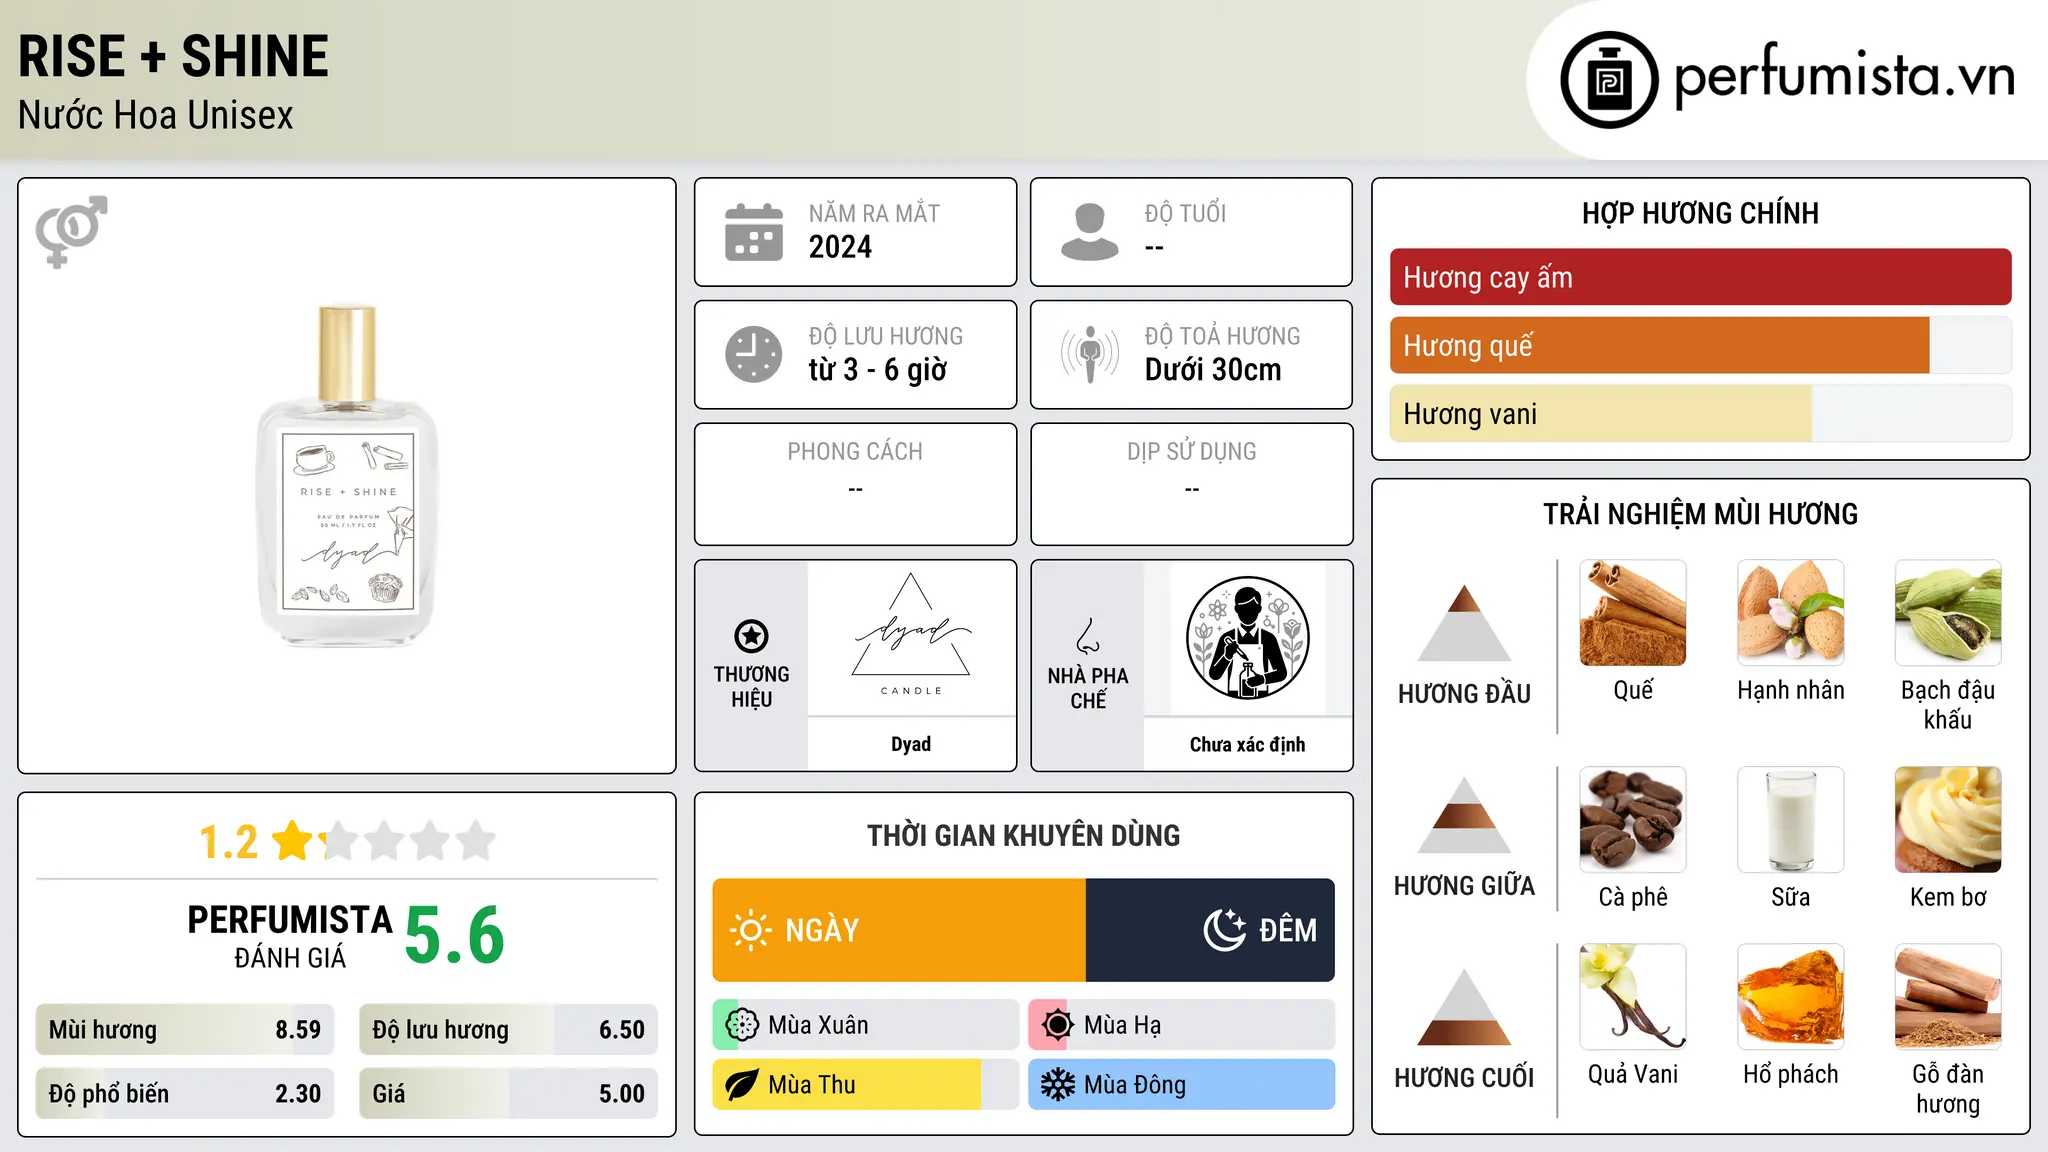Click the nose icon above Nhà pha chế
Viewport: 2048px width, 1152px height.
(1088, 636)
